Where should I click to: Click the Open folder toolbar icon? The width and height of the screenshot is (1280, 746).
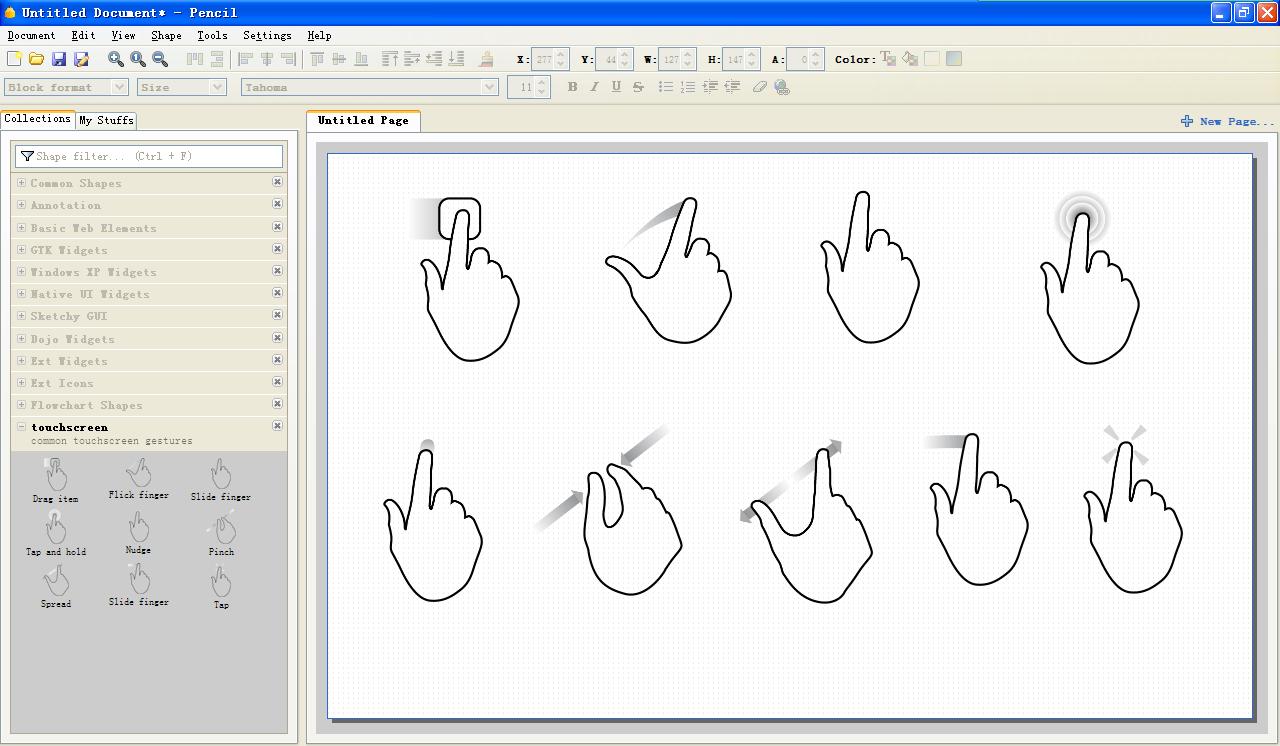(36, 59)
